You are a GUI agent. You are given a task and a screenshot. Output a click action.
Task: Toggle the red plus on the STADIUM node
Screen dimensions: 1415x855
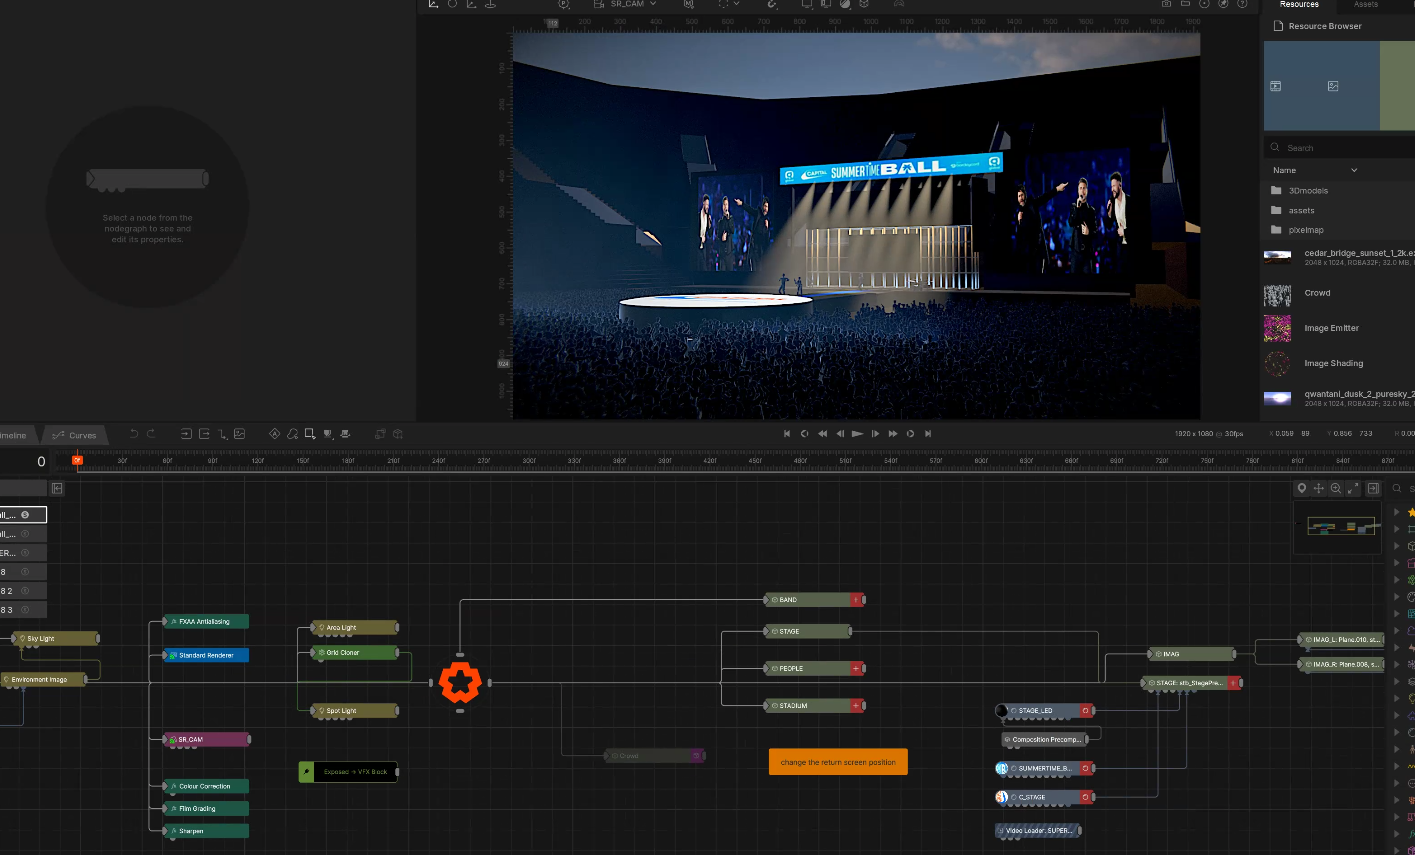[856, 706]
